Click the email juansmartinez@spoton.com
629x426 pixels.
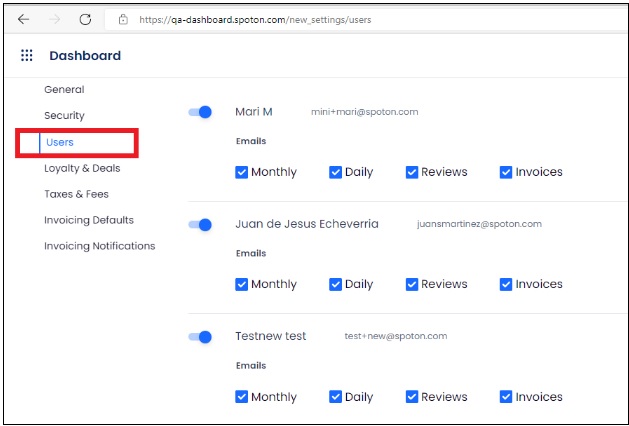click(x=479, y=224)
